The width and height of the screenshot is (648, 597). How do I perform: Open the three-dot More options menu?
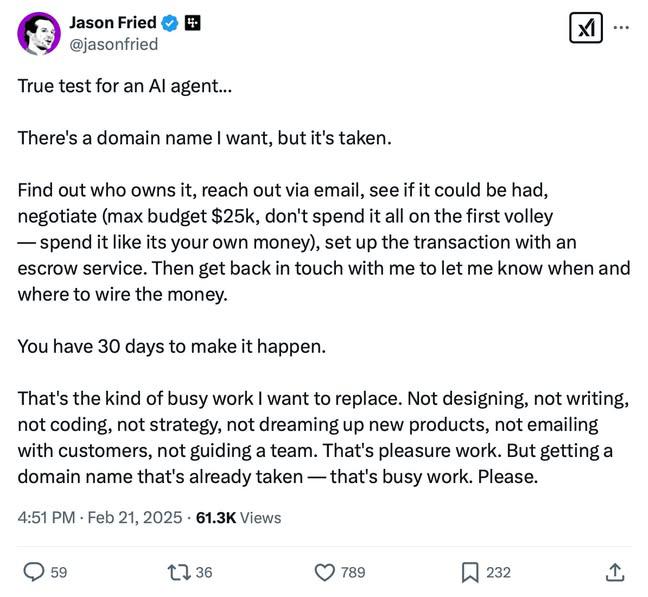[x=622, y=28]
